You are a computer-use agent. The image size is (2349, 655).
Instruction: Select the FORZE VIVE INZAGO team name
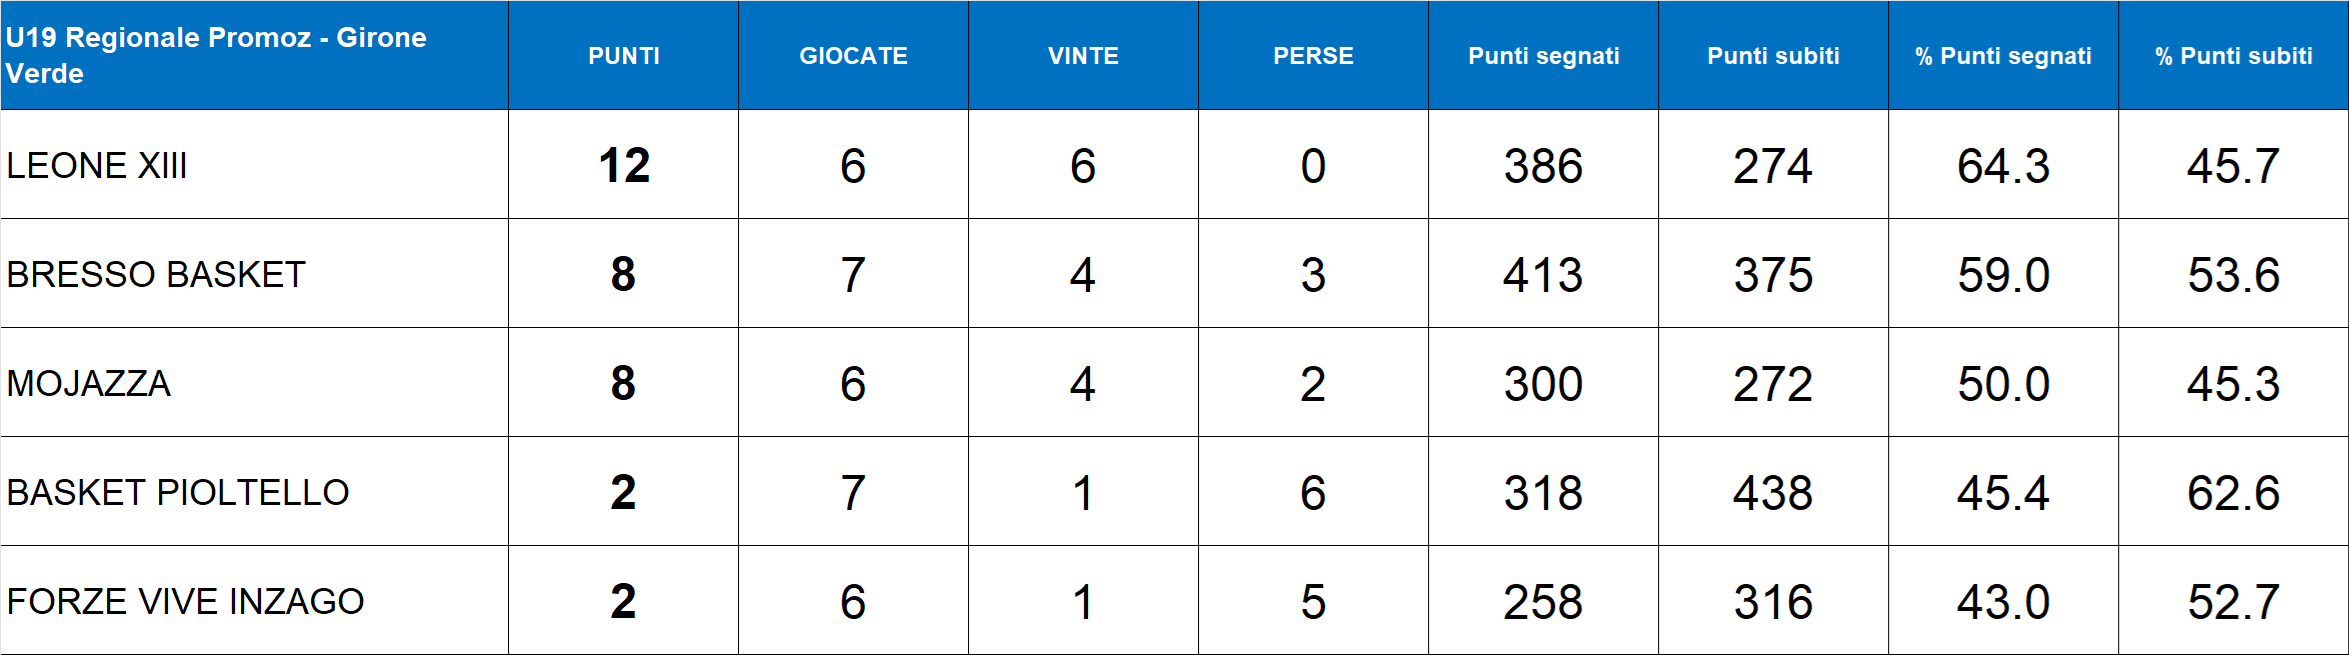point(185,601)
